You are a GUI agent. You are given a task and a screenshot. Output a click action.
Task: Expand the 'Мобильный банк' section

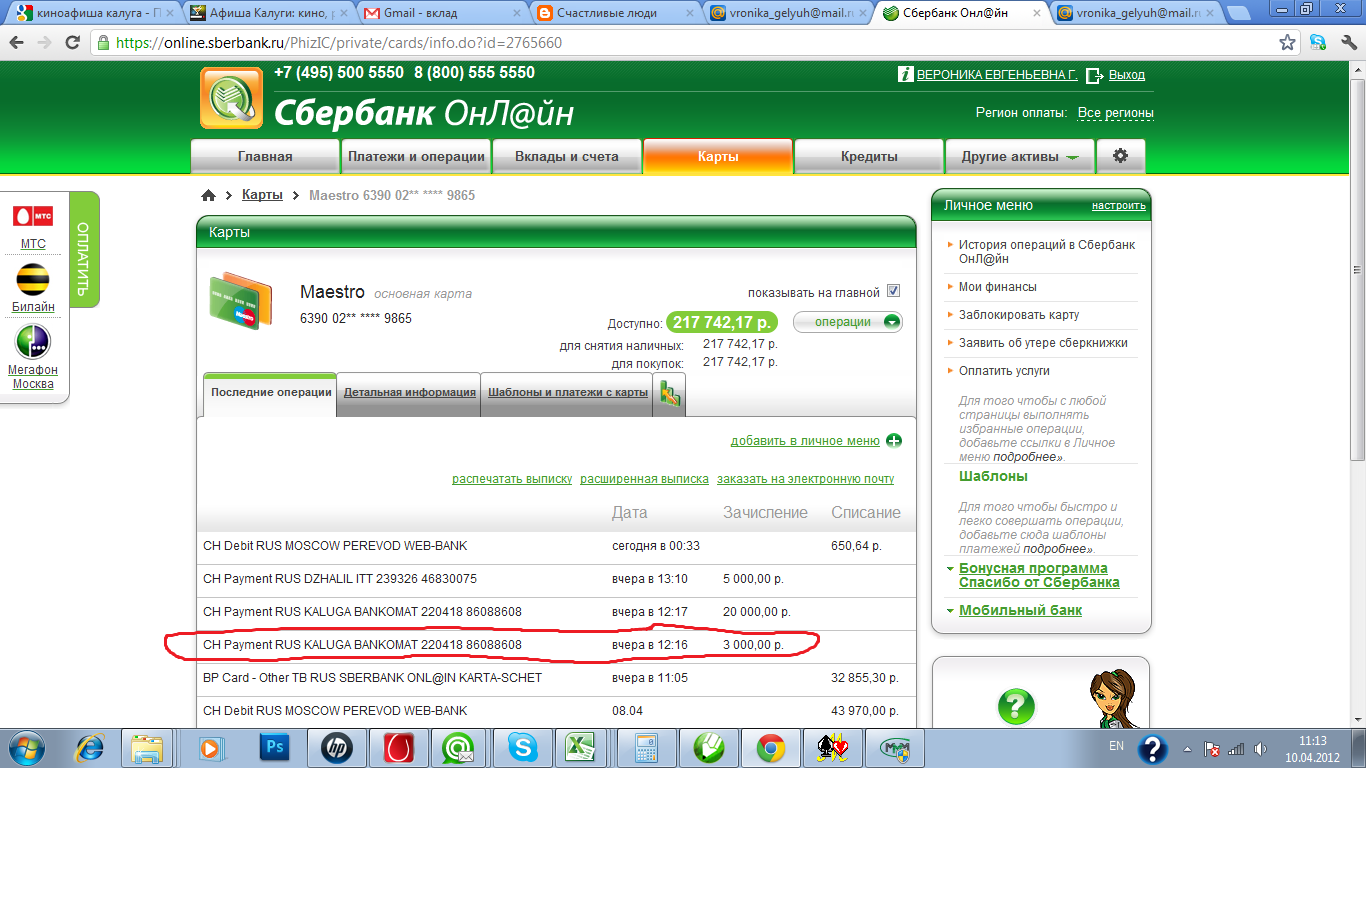click(x=1020, y=610)
